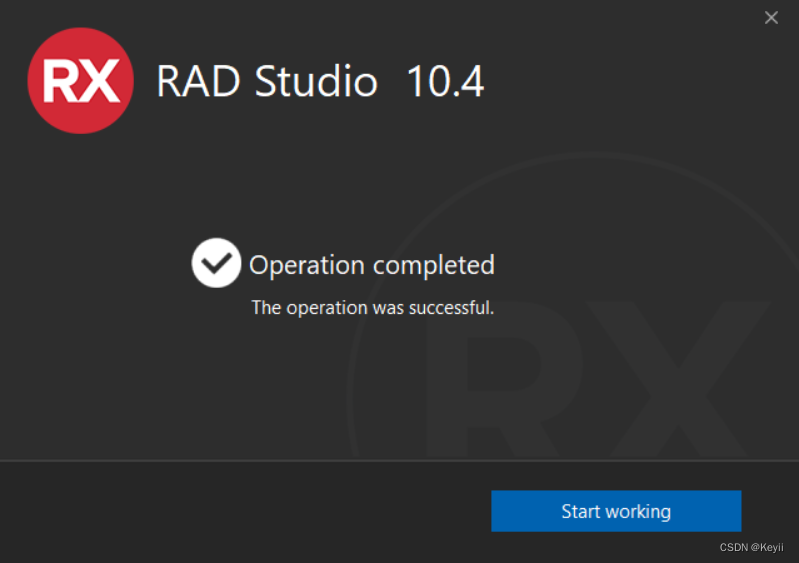Viewport: 799px width, 563px height.
Task: Click the "RAD Studio 10.4" title text
Action: point(320,81)
